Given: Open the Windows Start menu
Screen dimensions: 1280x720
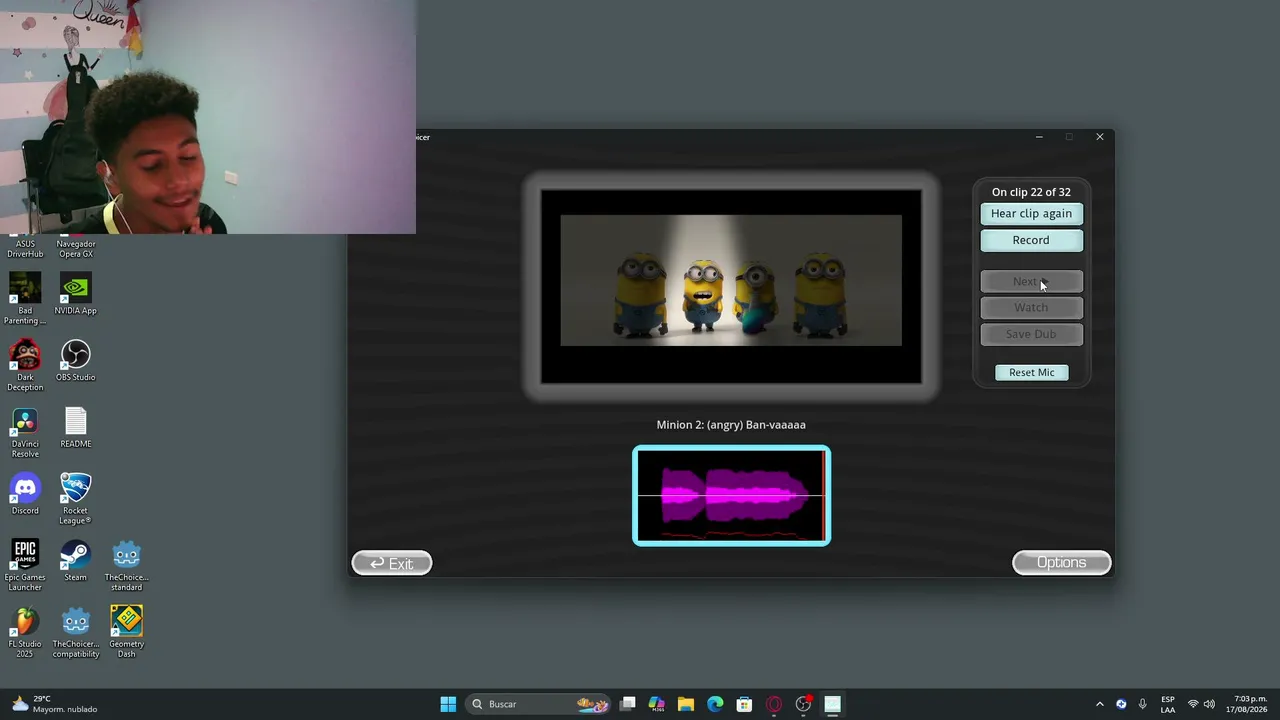Looking at the screenshot, I should [448, 704].
